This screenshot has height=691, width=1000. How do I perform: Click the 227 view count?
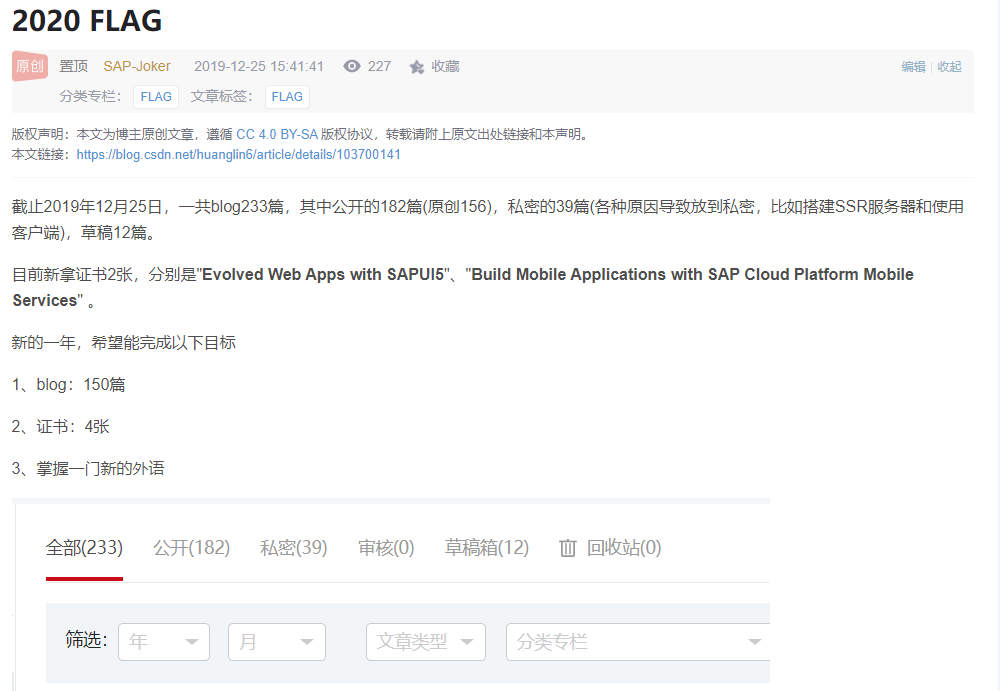coord(379,66)
